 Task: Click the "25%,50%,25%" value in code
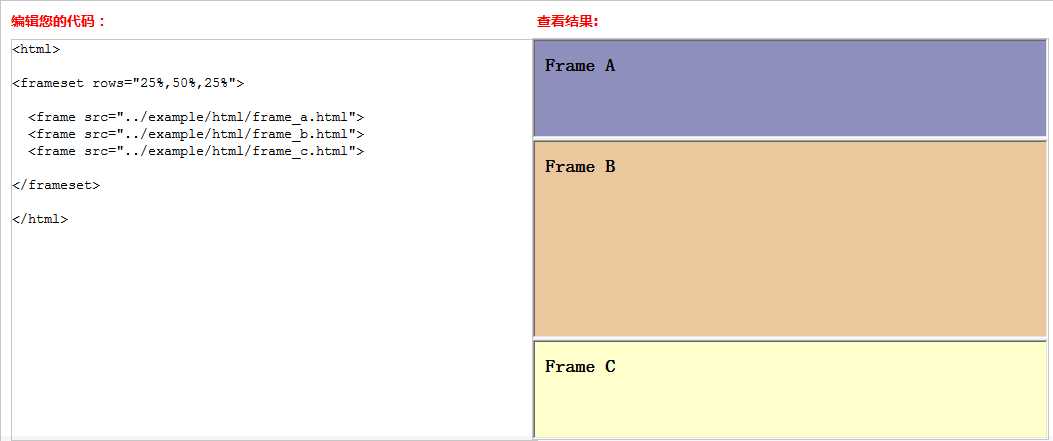[185, 83]
